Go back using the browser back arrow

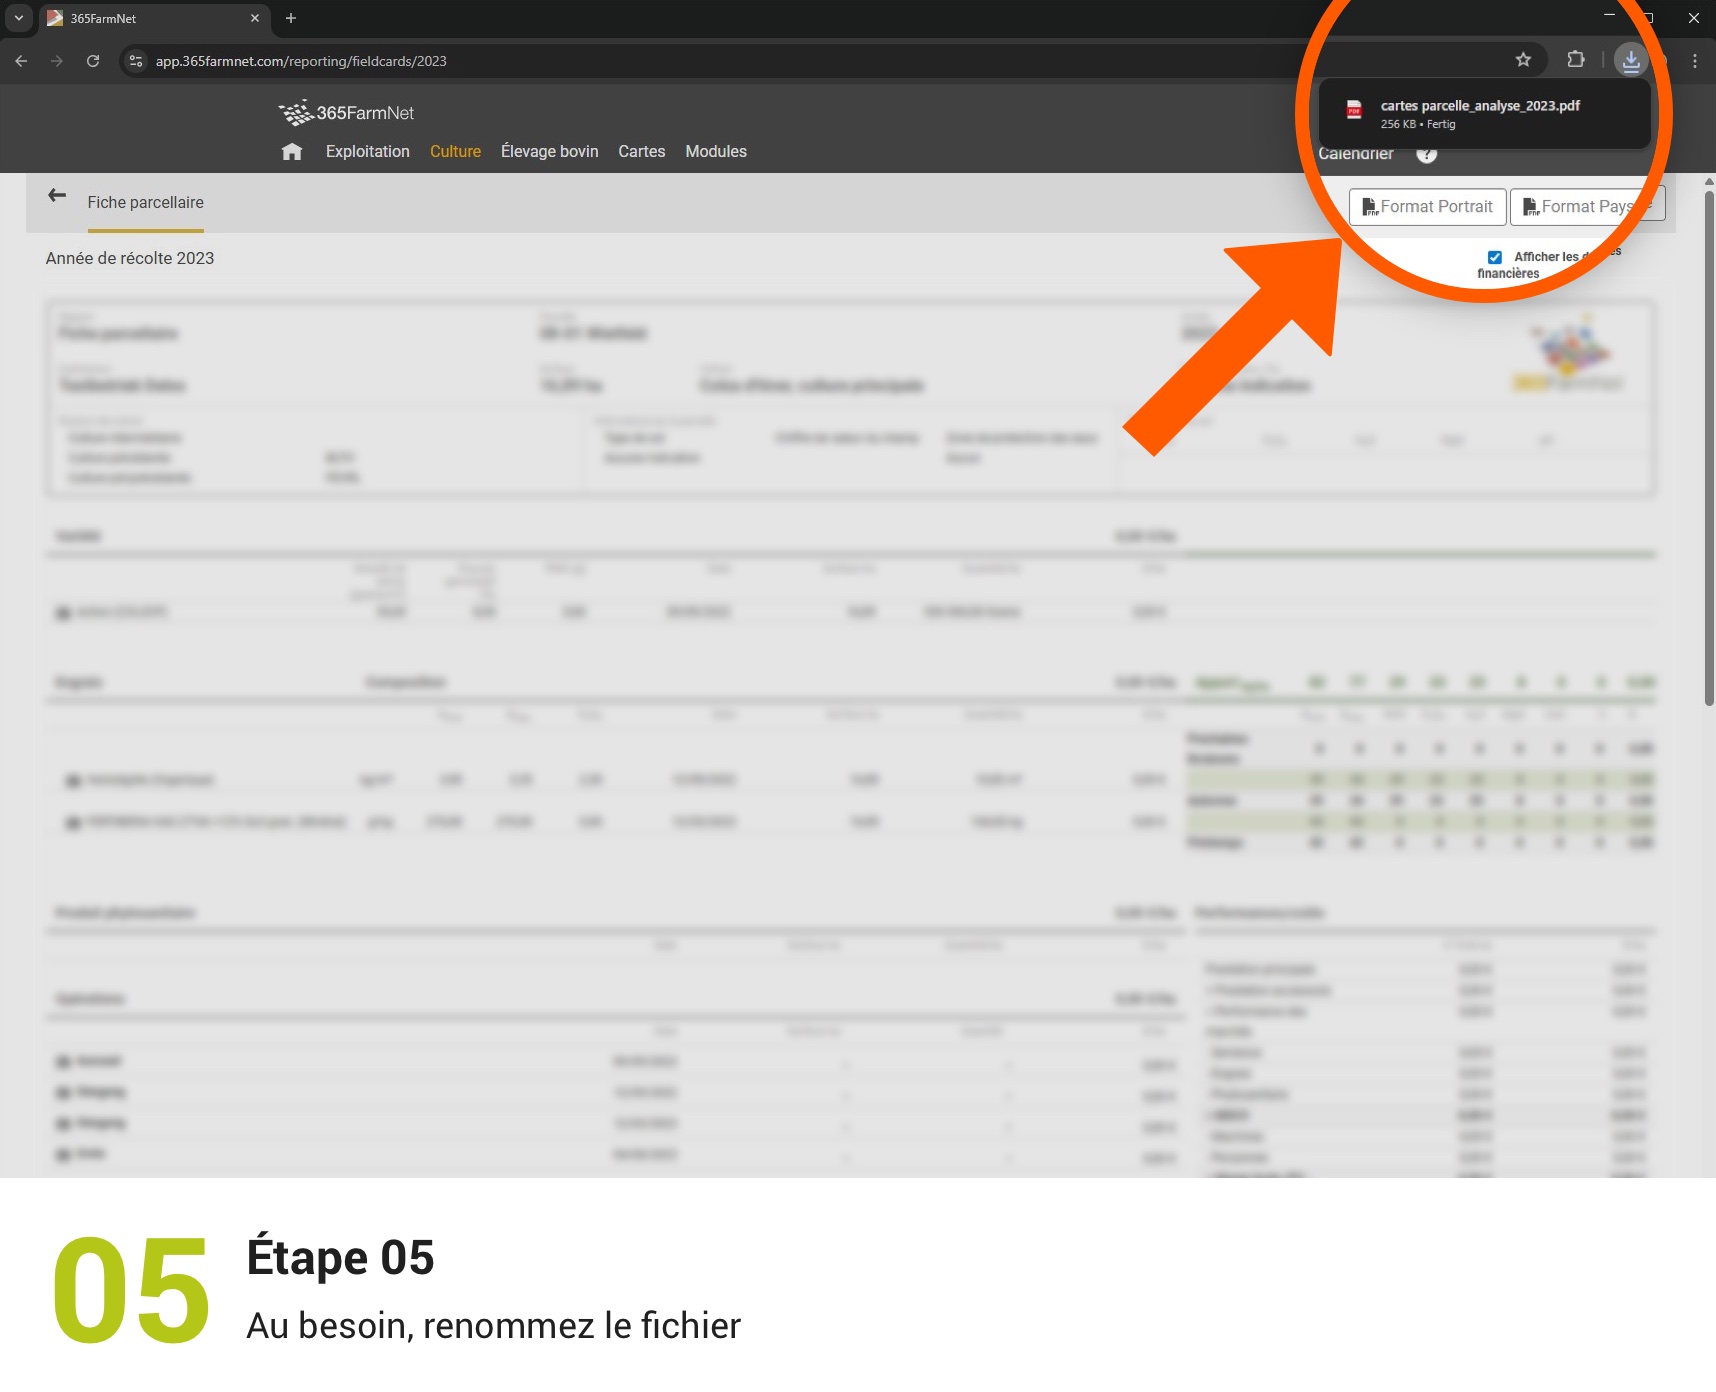(x=21, y=61)
